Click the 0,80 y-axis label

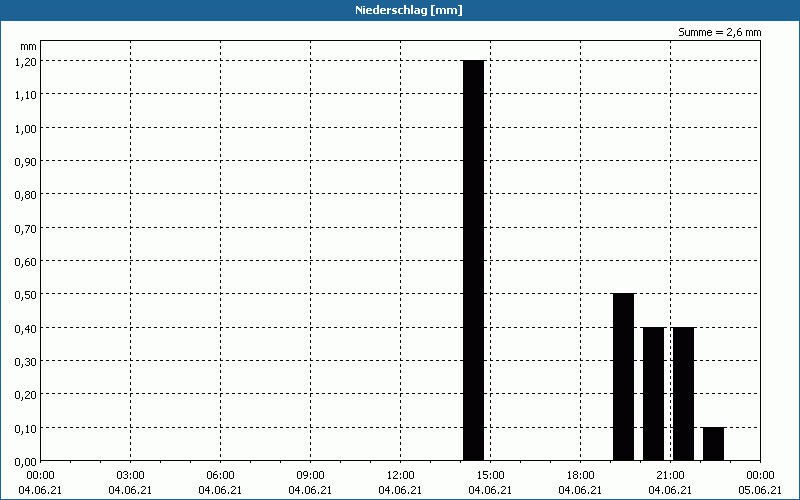pos(26,194)
